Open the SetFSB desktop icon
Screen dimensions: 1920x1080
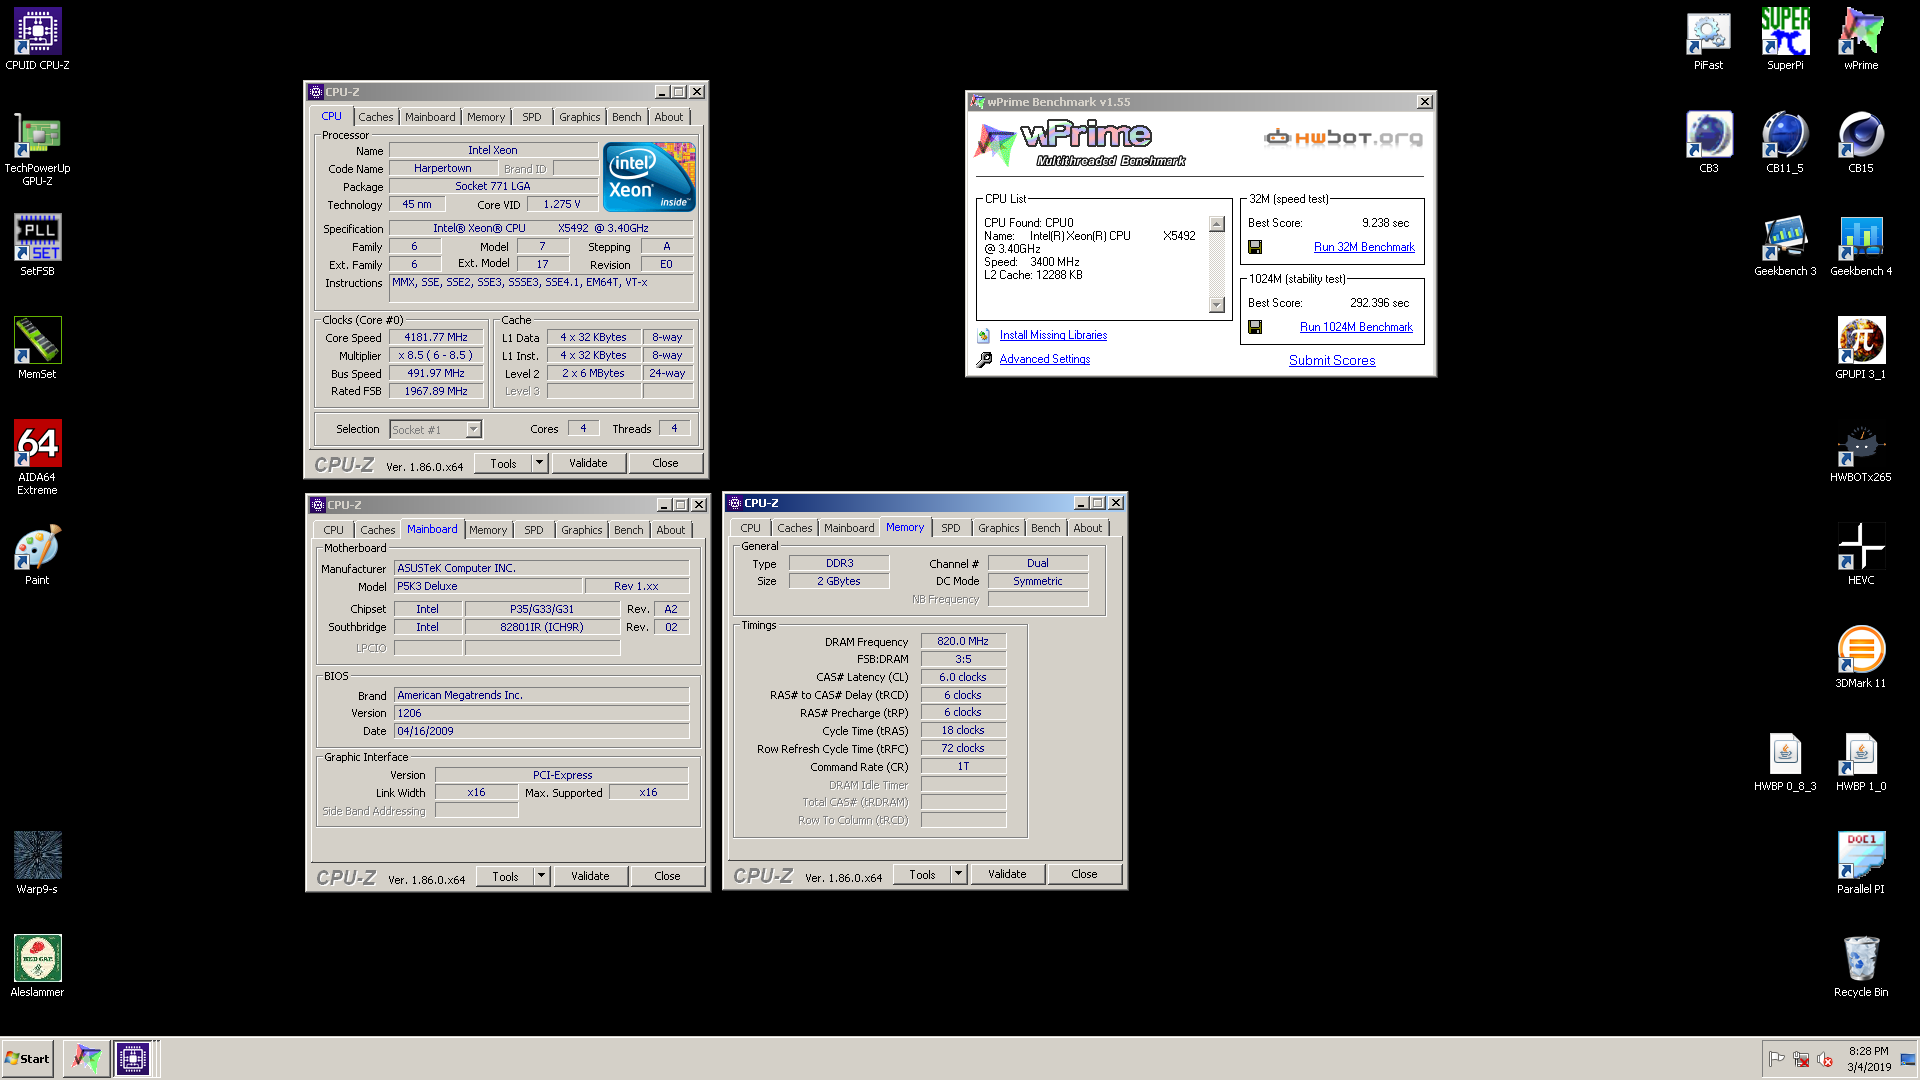(x=37, y=245)
